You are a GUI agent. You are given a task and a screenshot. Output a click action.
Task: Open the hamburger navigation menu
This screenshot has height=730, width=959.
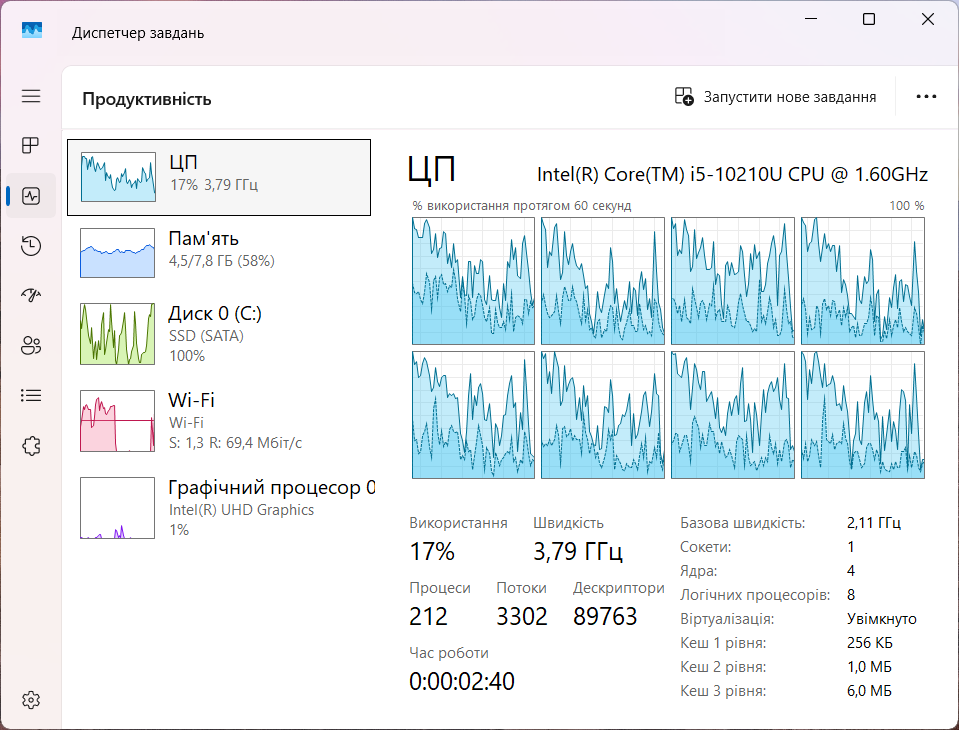31,96
